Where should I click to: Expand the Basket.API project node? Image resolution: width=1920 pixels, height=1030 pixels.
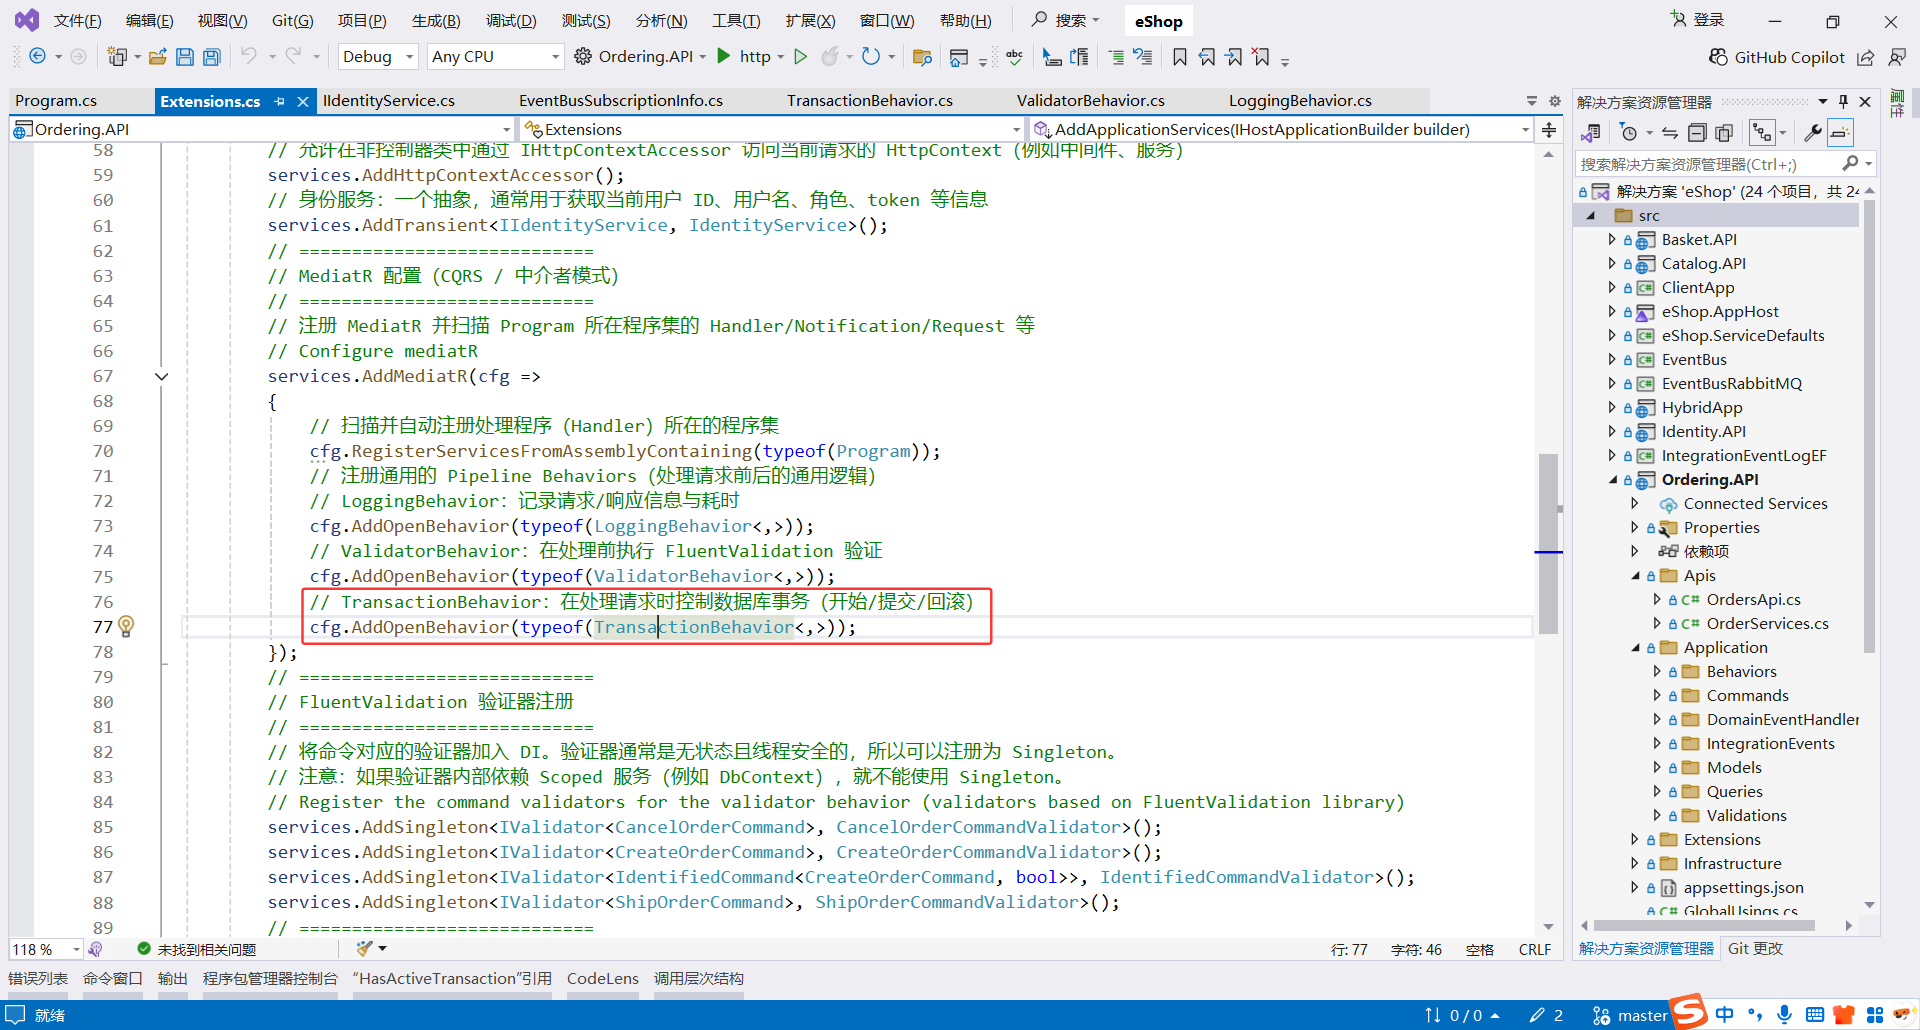[x=1611, y=239]
